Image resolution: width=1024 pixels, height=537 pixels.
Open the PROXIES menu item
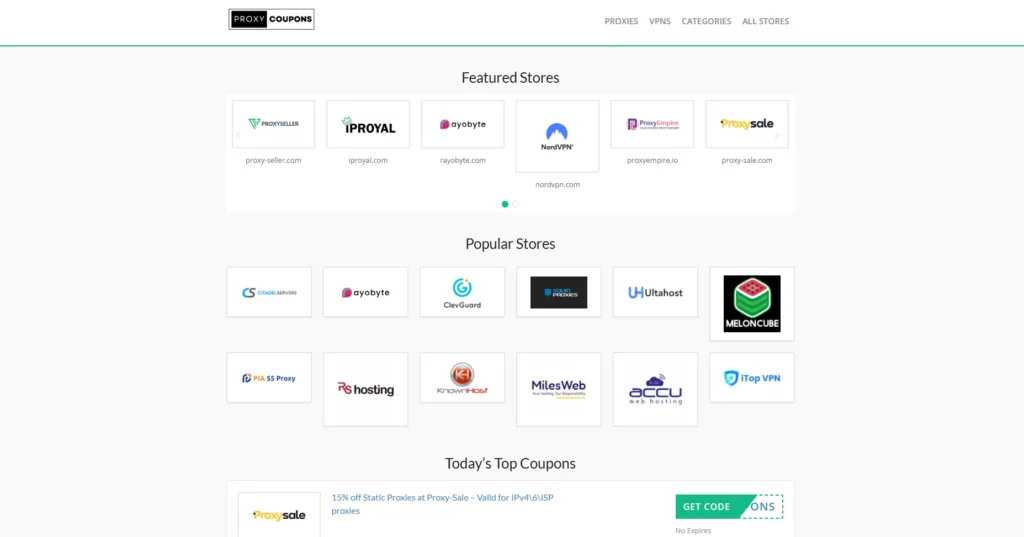point(621,21)
